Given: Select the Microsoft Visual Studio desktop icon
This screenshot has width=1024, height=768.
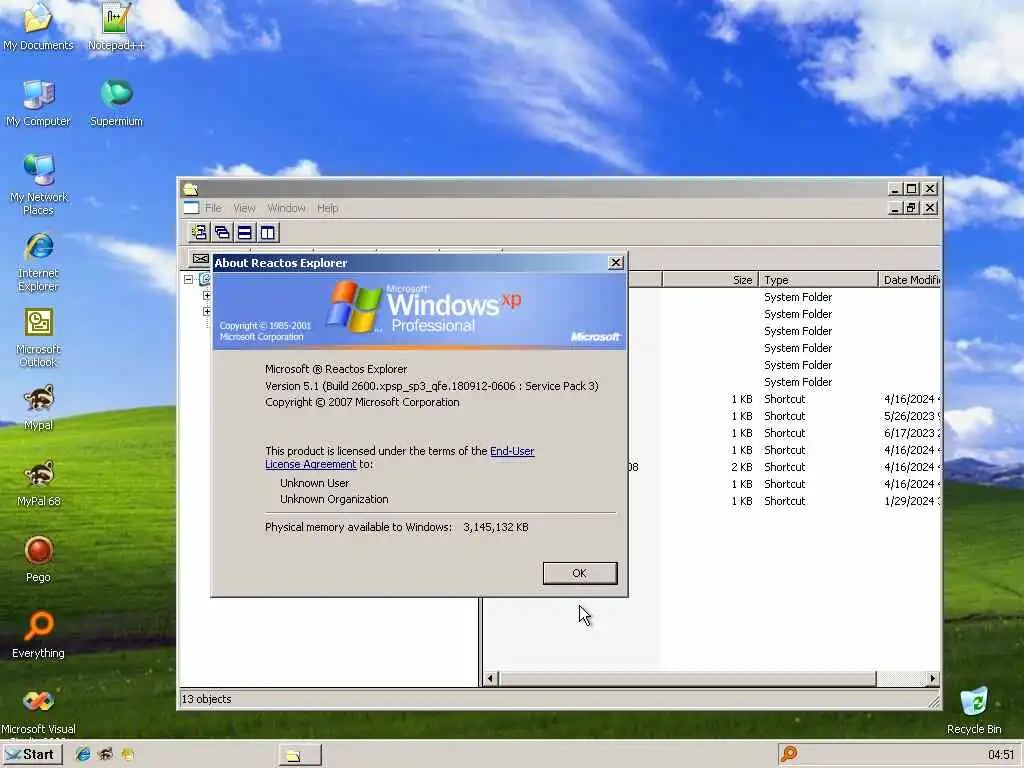Looking at the screenshot, I should pyautogui.click(x=39, y=713).
